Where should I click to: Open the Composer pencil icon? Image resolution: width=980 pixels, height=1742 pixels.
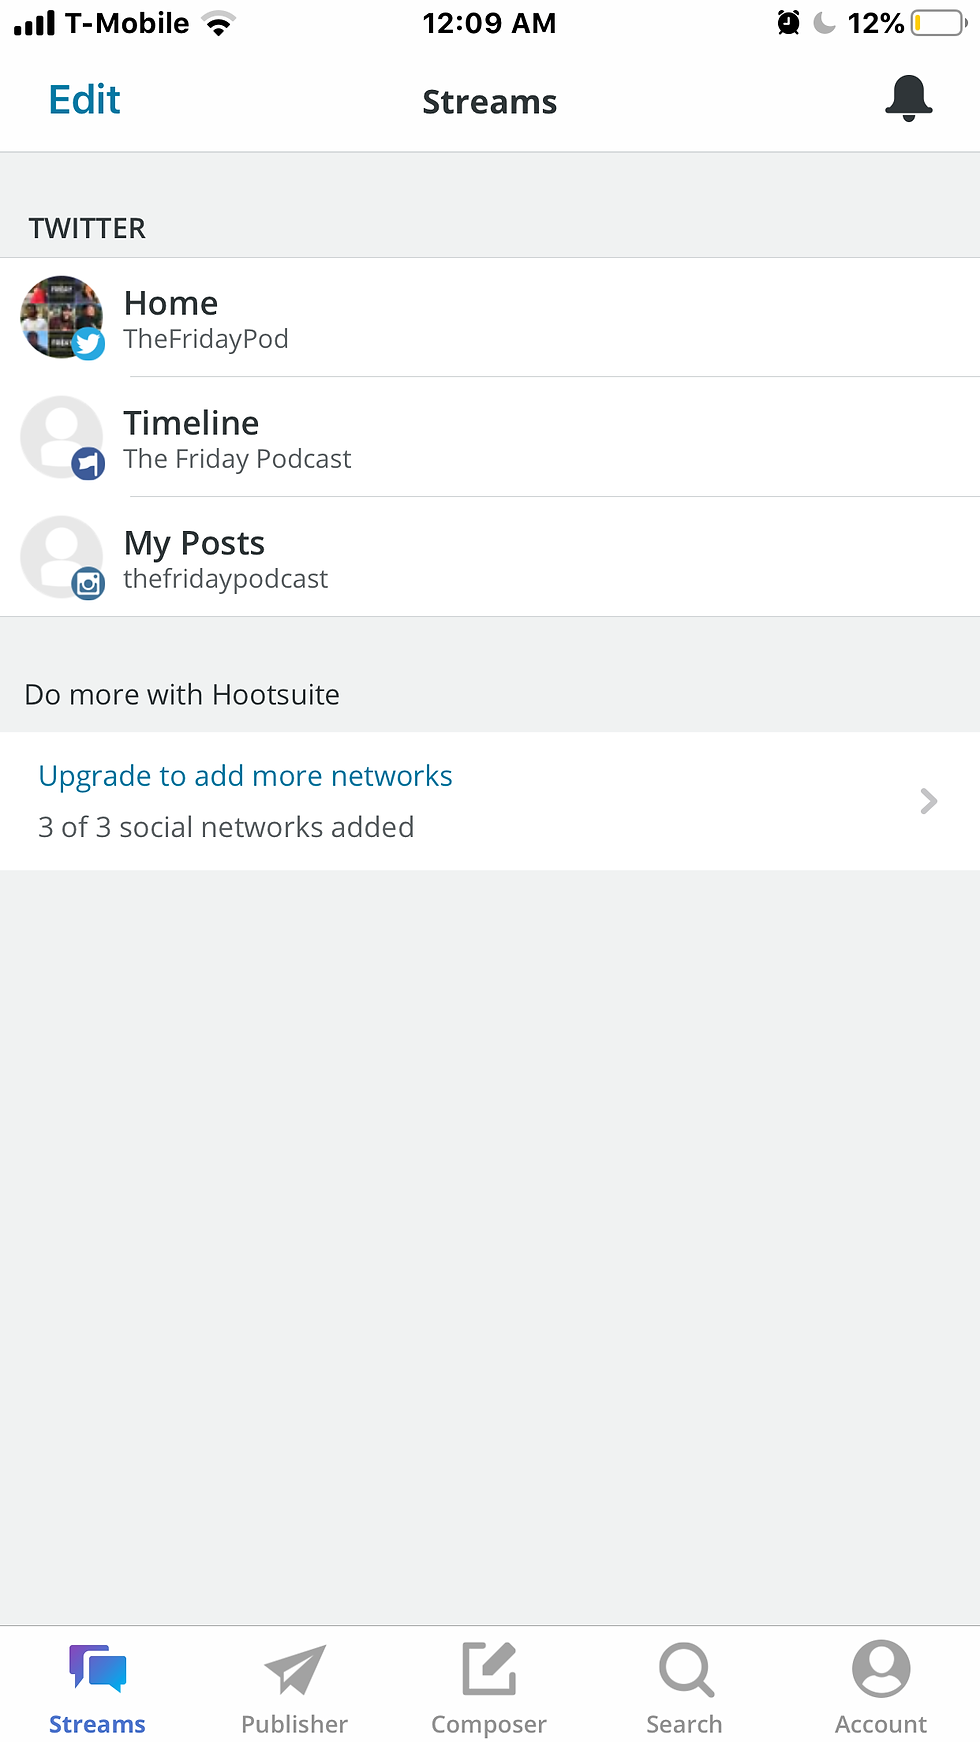(x=489, y=1669)
